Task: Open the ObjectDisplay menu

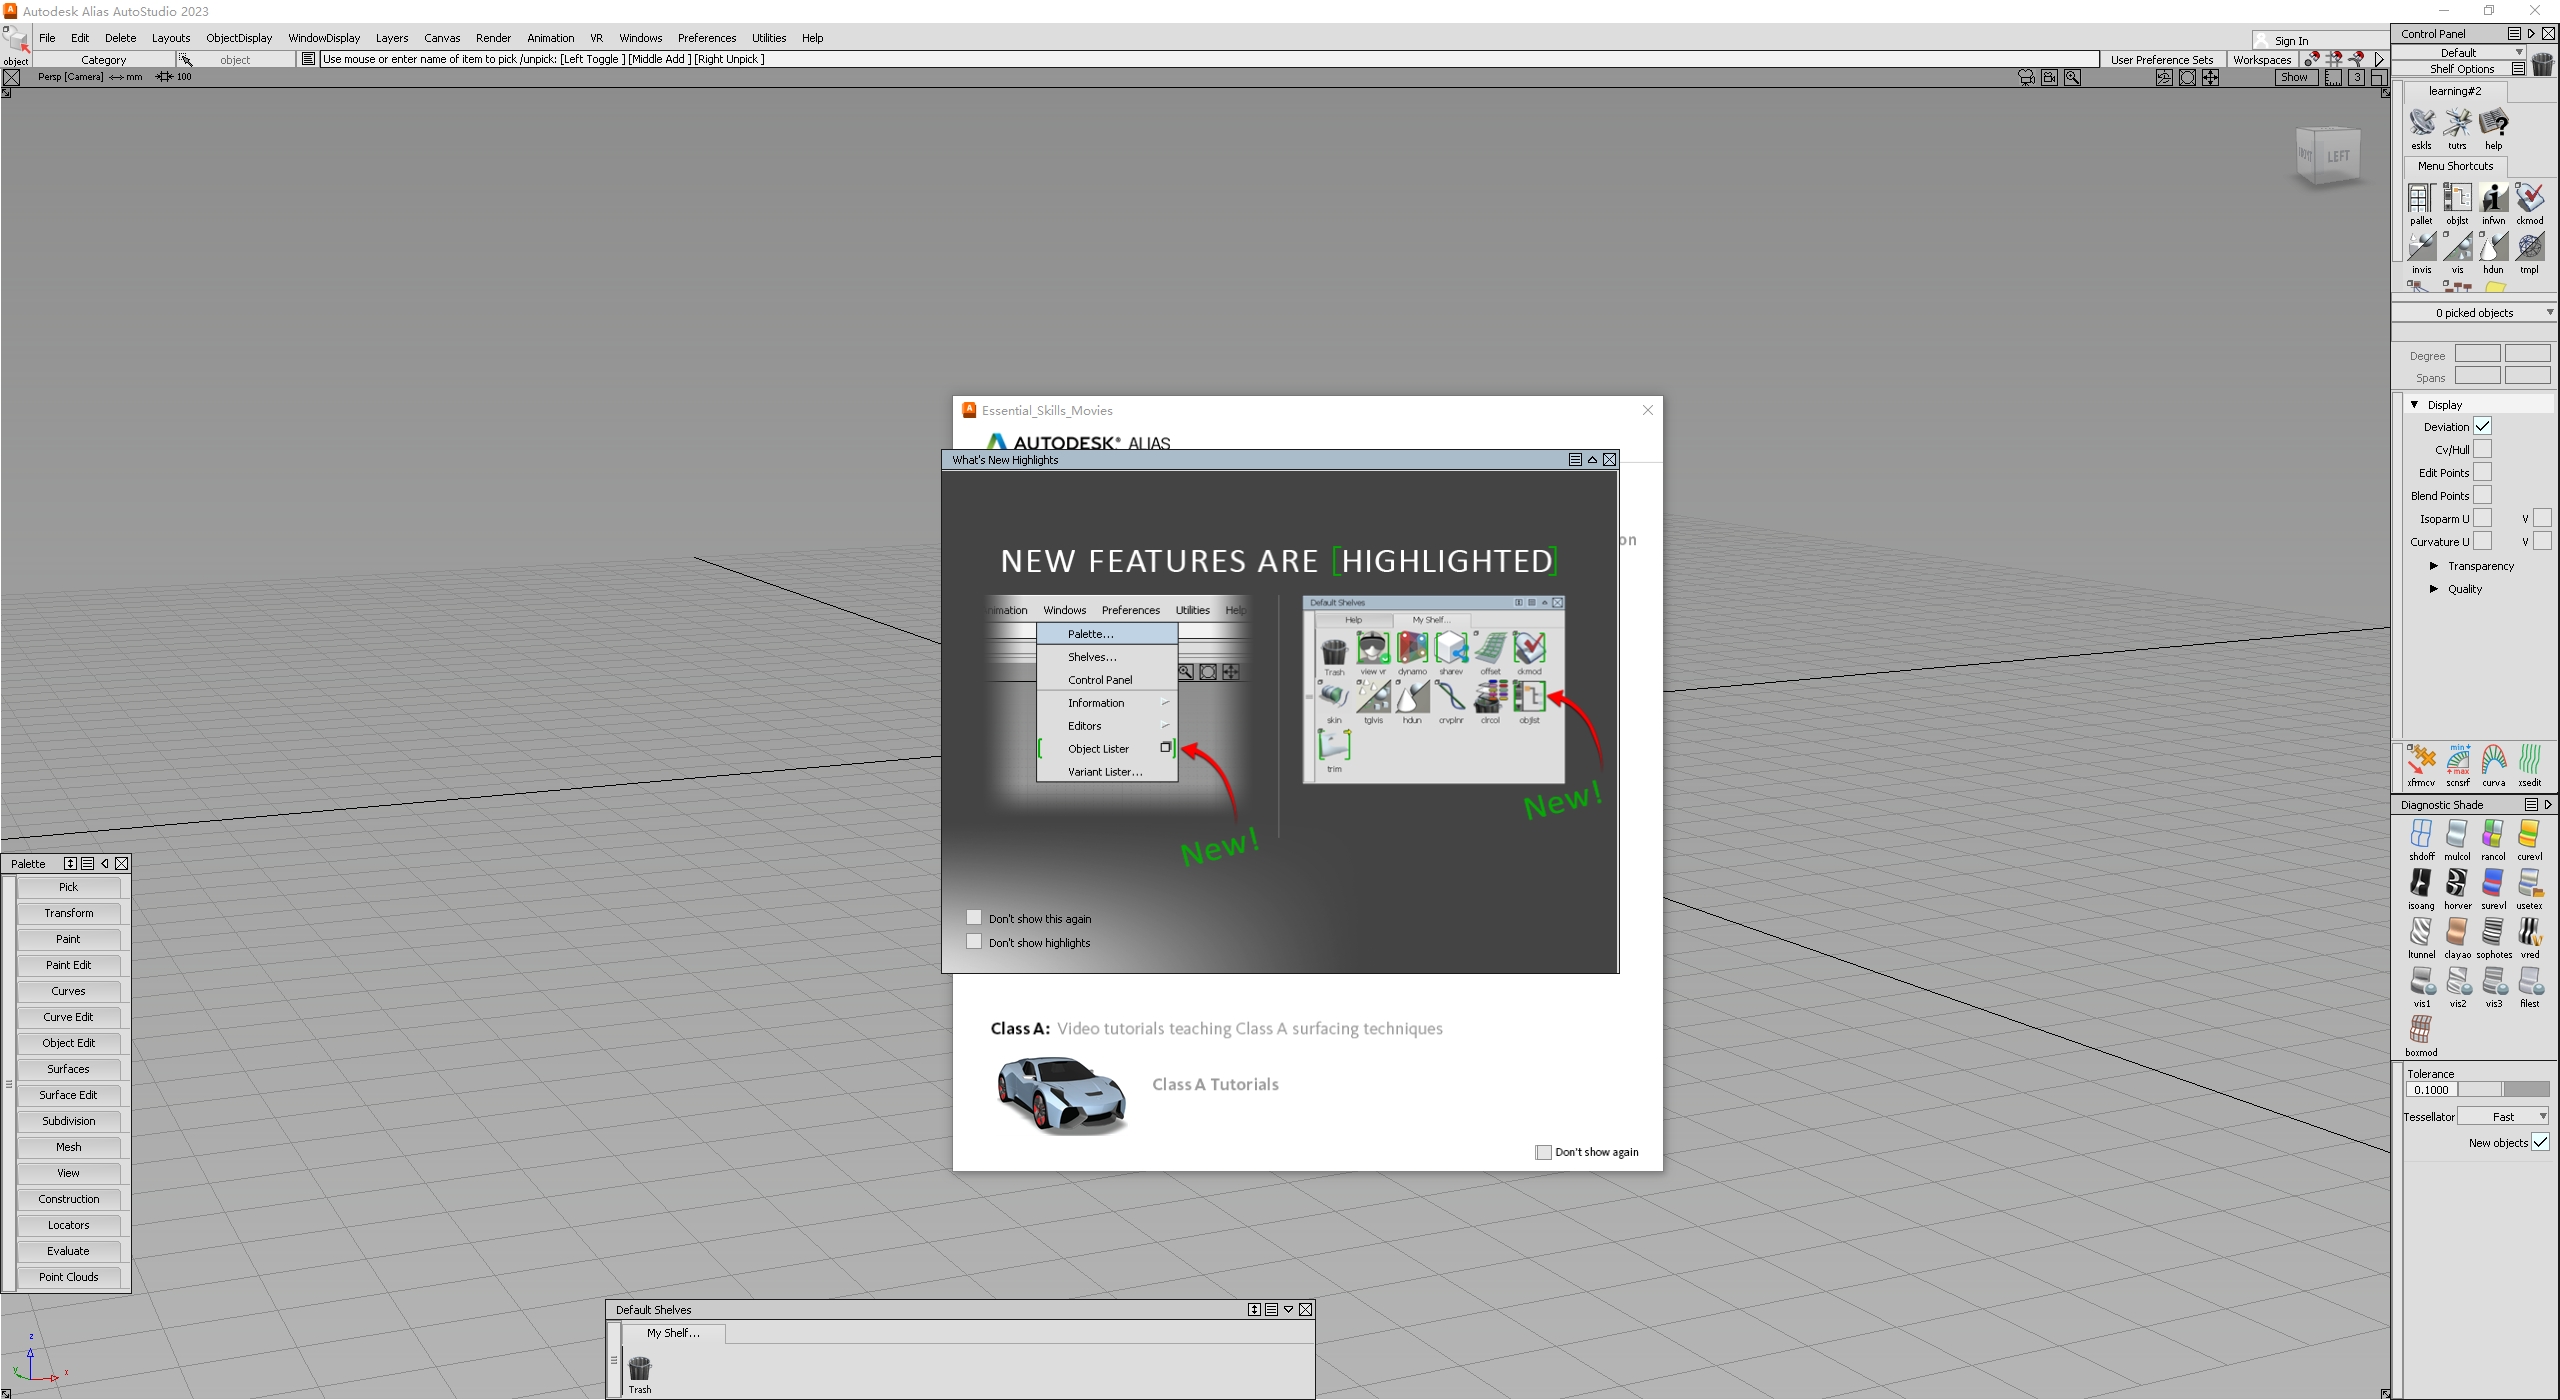Action: (238, 38)
